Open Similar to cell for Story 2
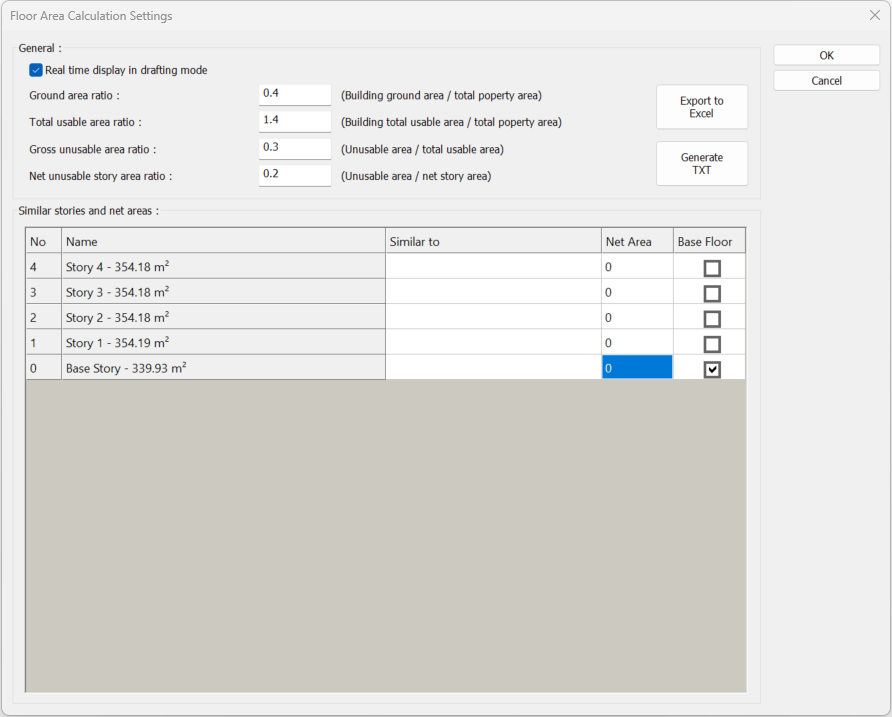The width and height of the screenshot is (892, 717). click(x=493, y=318)
